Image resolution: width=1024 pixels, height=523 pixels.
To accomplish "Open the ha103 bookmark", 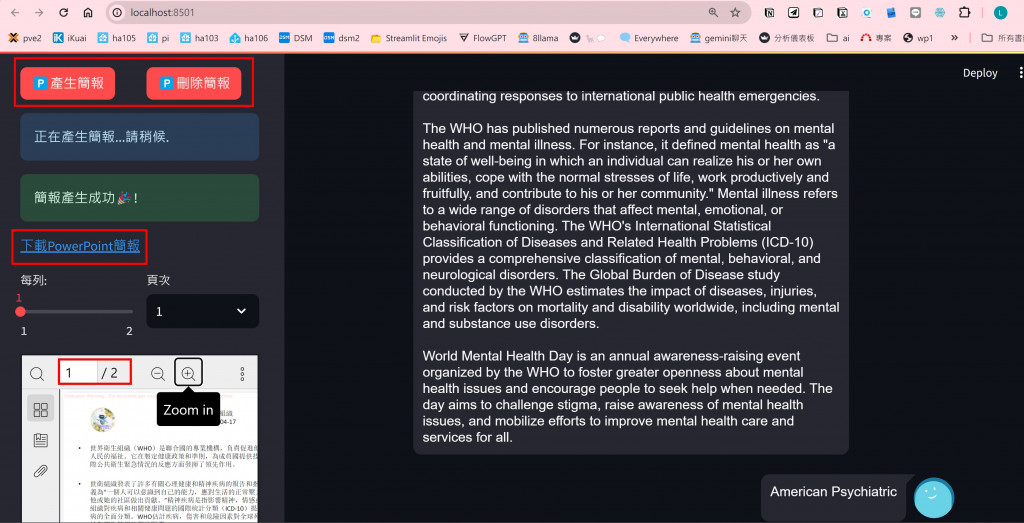I will click(199, 38).
